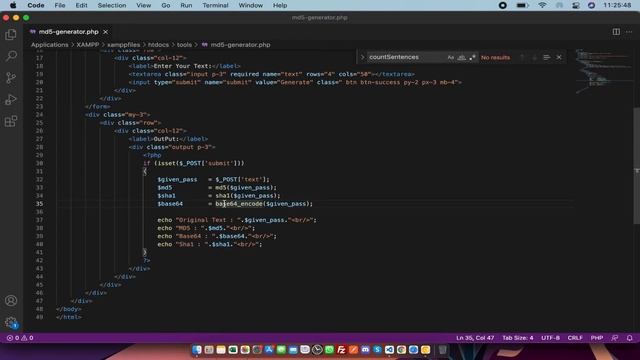Open FileZilla from the Dock
The width and height of the screenshot is (640, 360).
[x=341, y=350]
